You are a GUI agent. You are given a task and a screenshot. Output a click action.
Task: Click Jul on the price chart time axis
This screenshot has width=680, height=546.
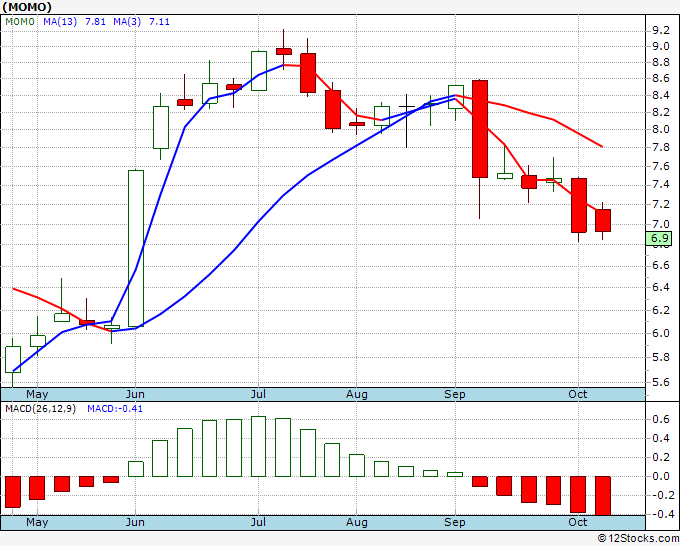click(258, 394)
